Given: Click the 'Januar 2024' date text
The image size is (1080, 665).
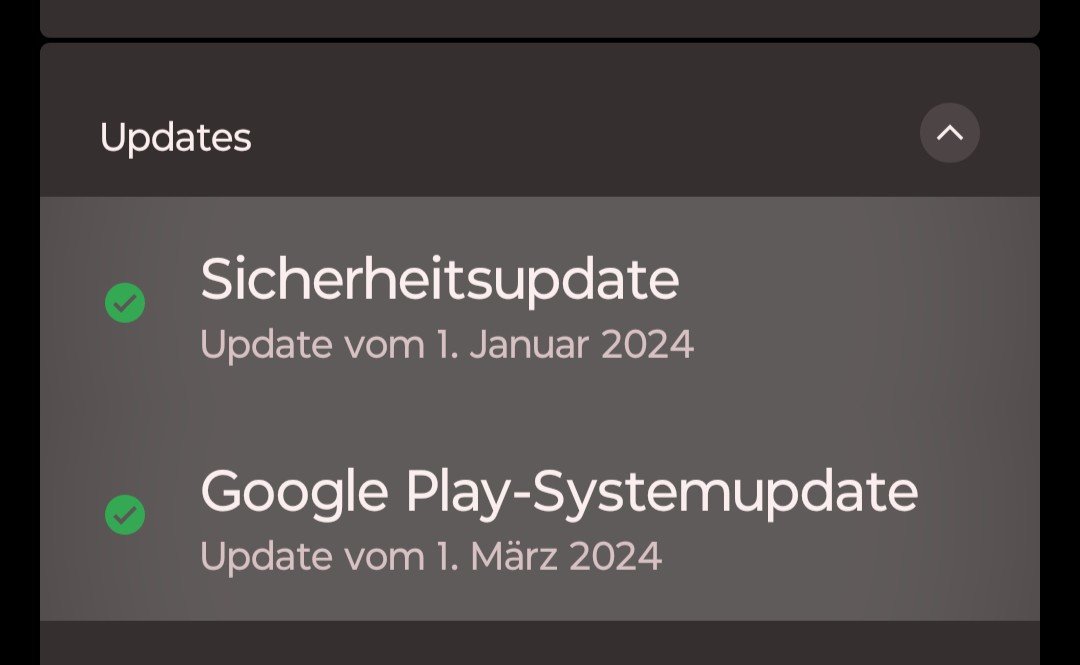Looking at the screenshot, I should coord(581,344).
